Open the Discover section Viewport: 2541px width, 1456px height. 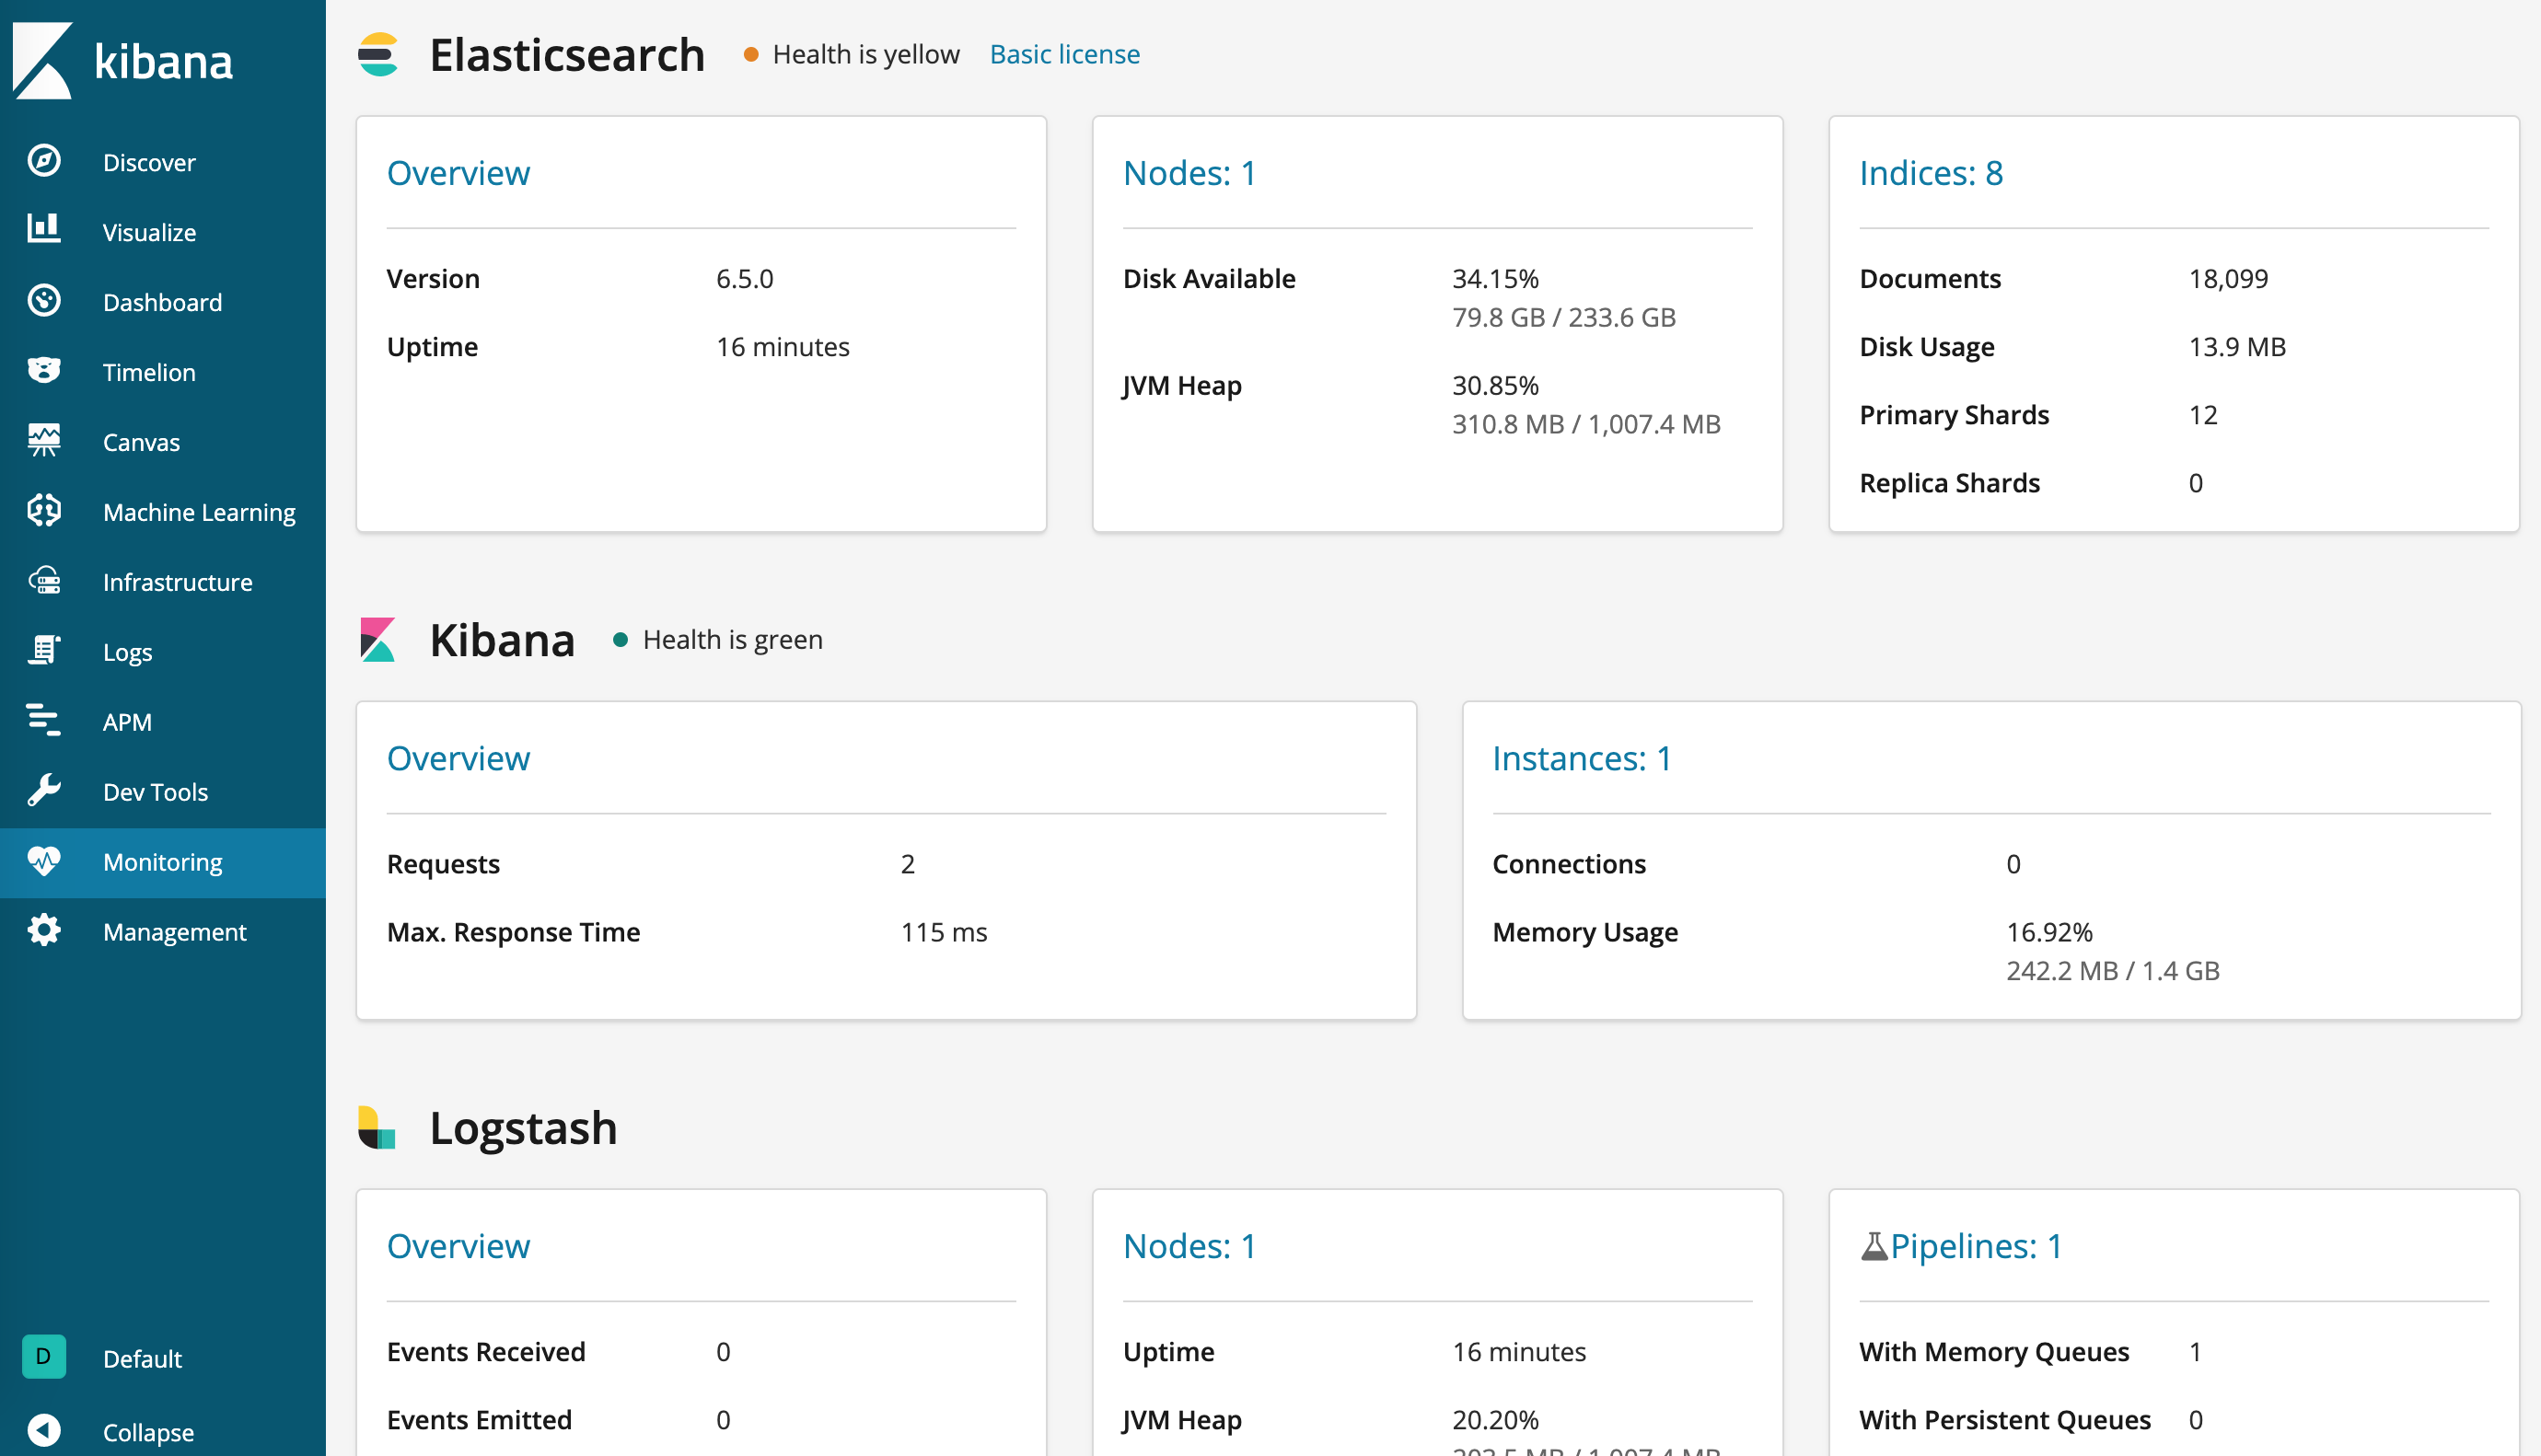pos(148,162)
